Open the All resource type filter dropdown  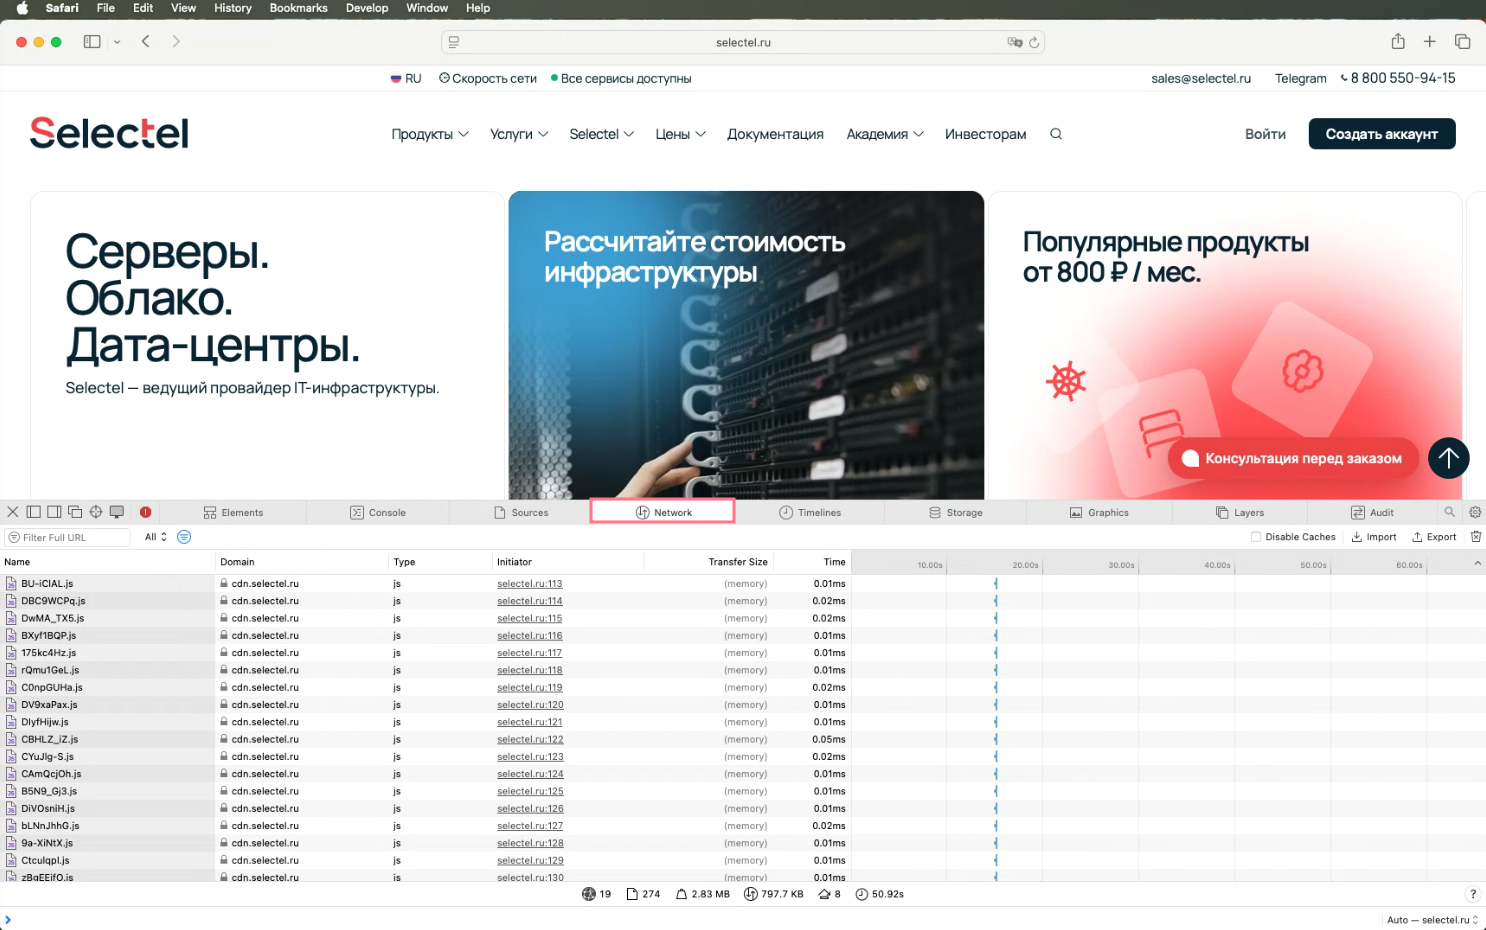click(155, 537)
